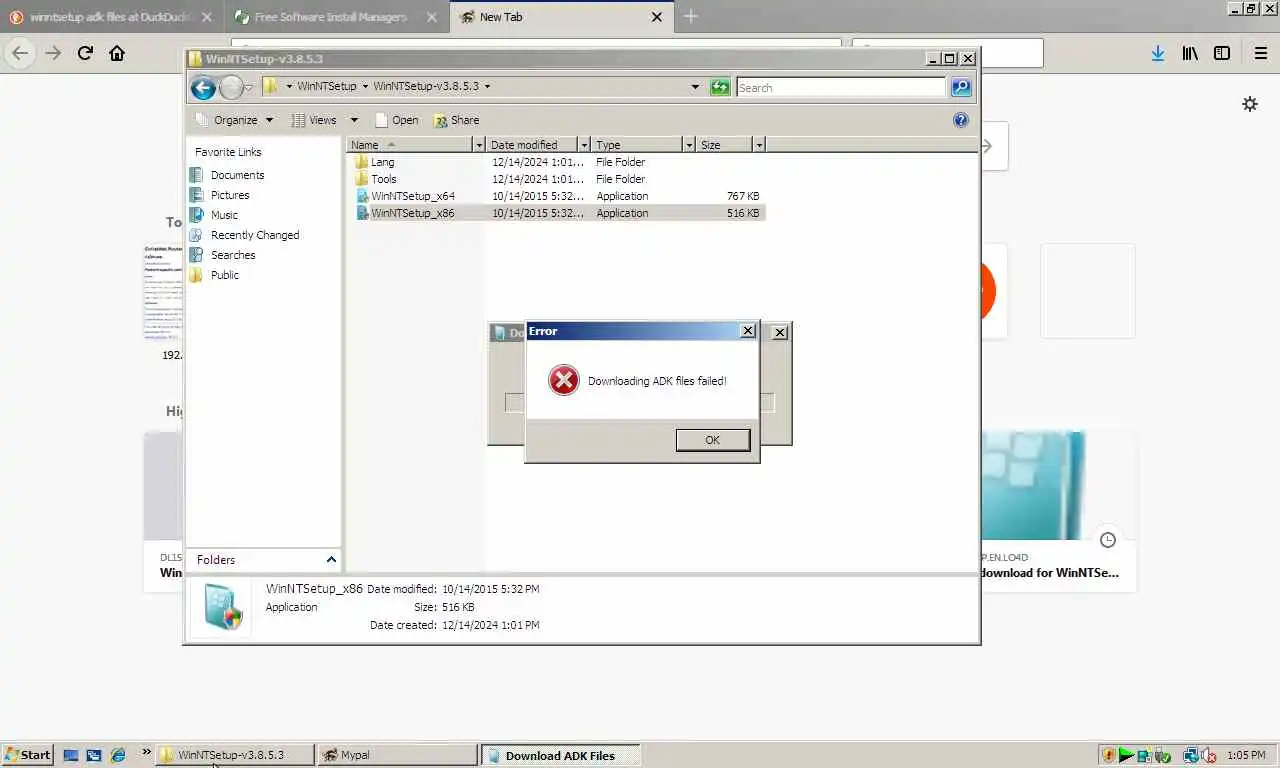The width and height of the screenshot is (1280, 768).
Task: Click Open in the Explorer toolbar
Action: (397, 120)
